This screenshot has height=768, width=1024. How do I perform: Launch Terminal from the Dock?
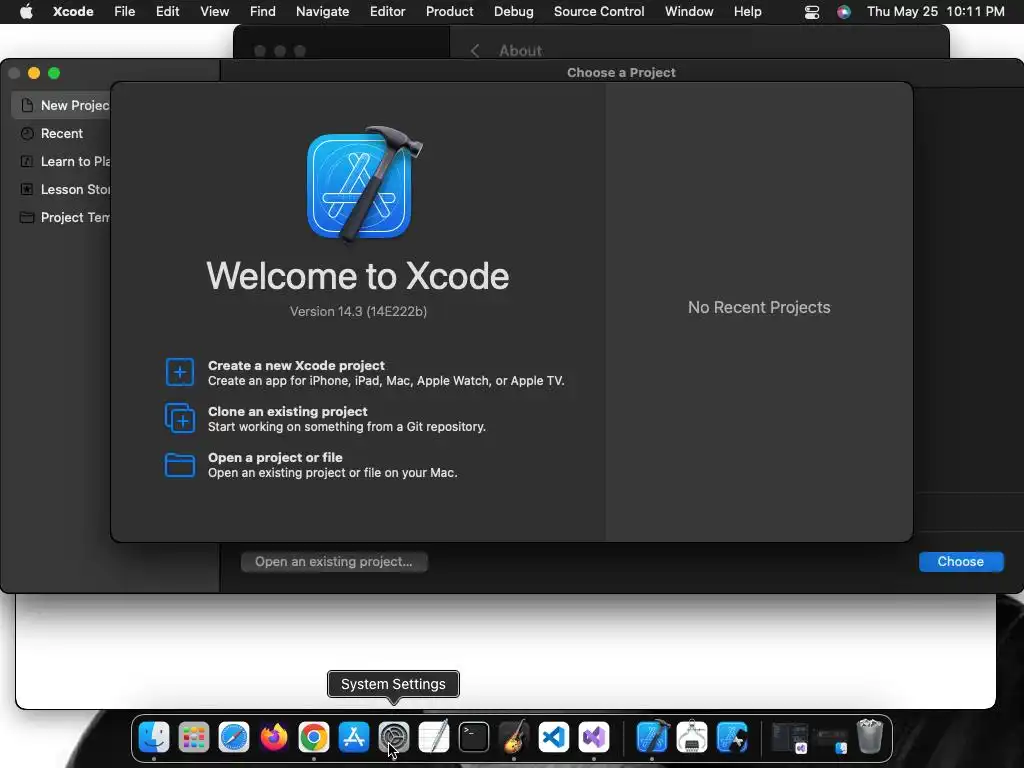[474, 737]
